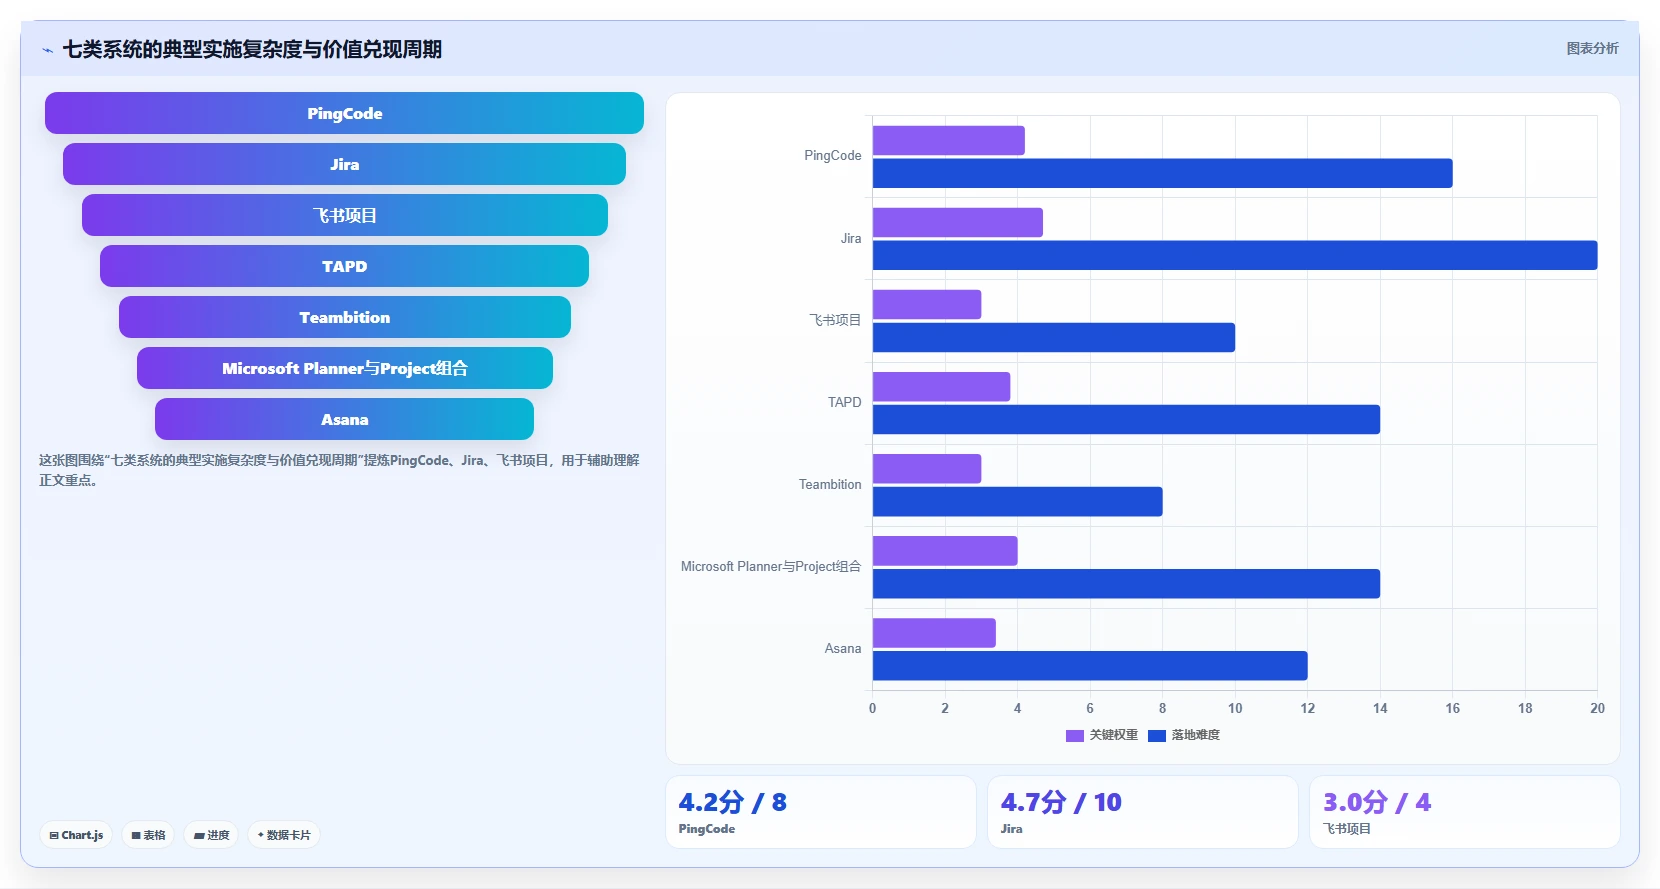The height and width of the screenshot is (889, 1660).
Task: Click the 表格 tag chip
Action: click(x=148, y=835)
